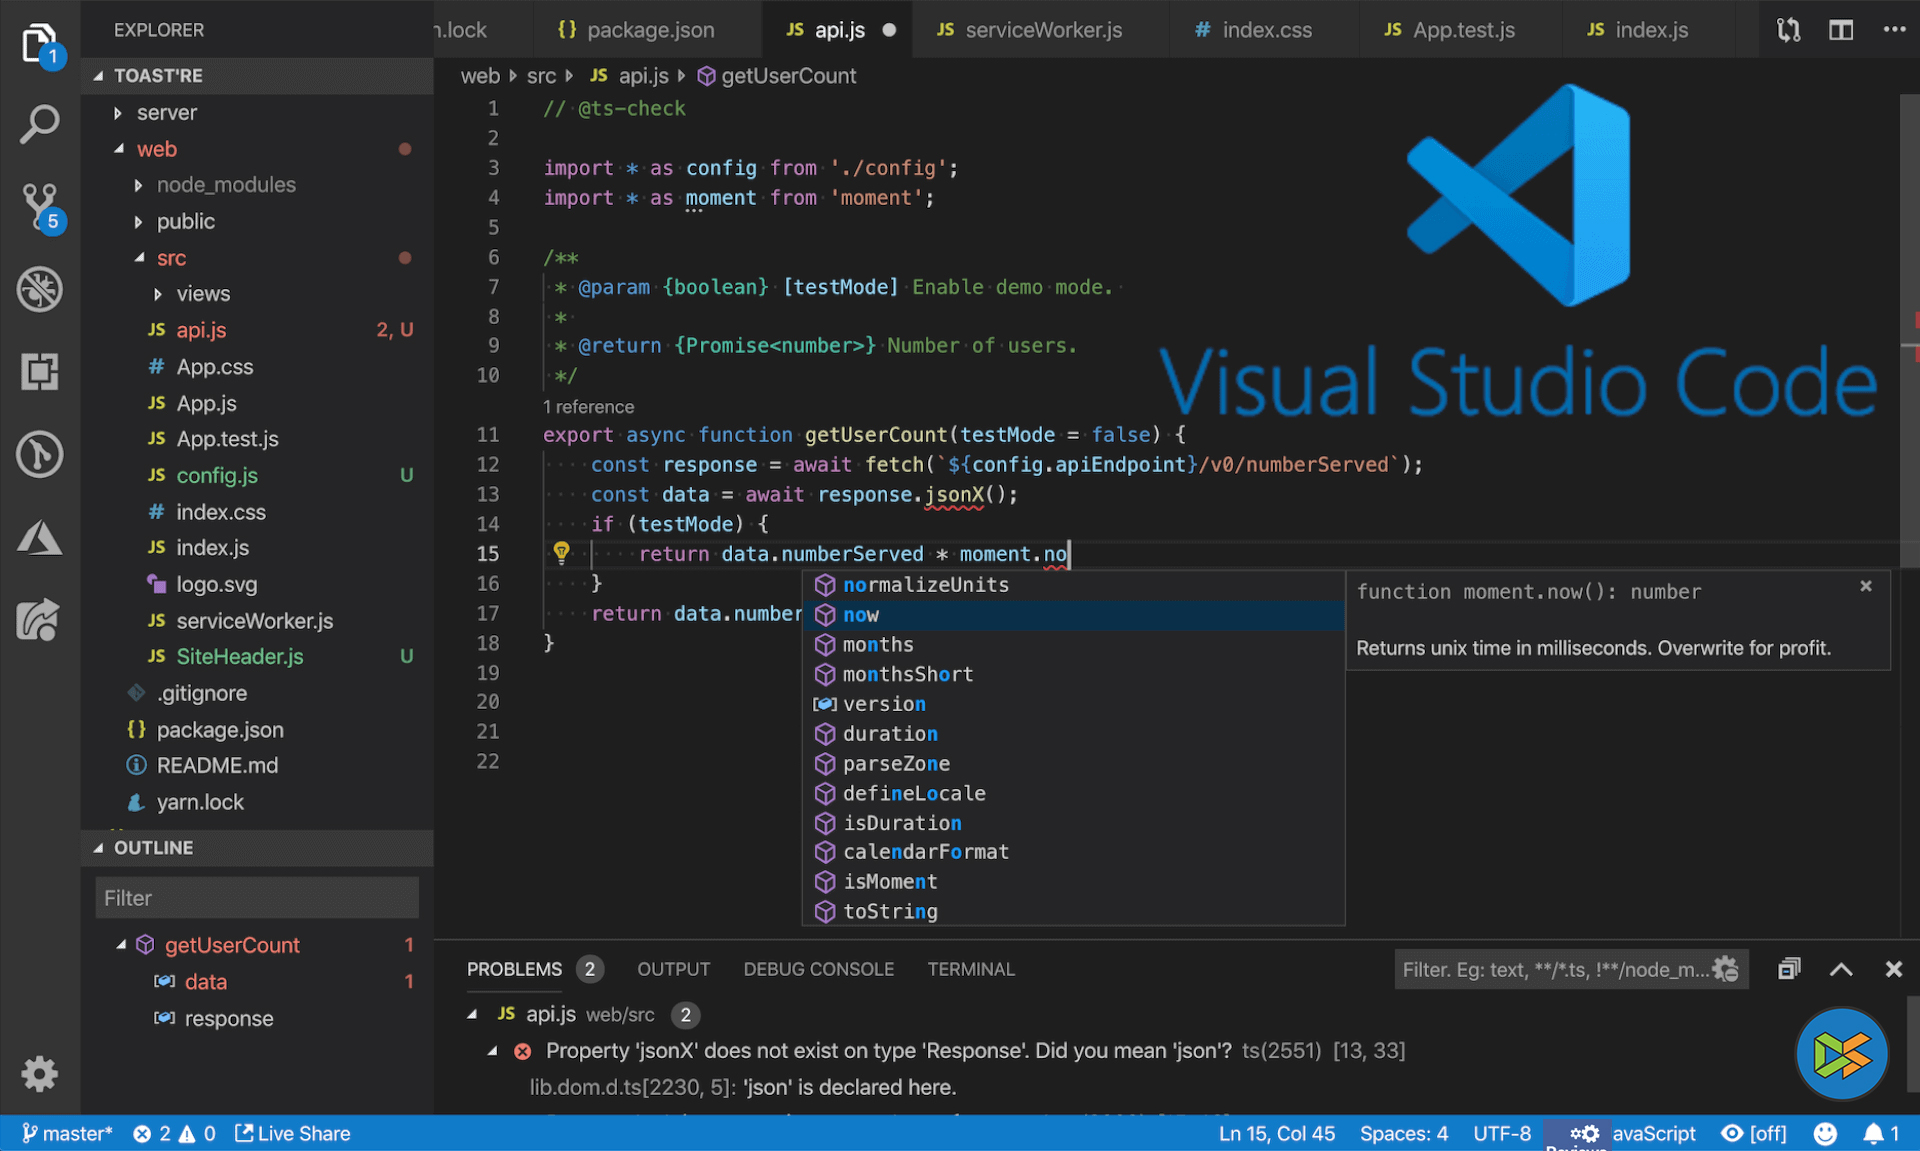Click the Outline Filter input field

tap(256, 897)
